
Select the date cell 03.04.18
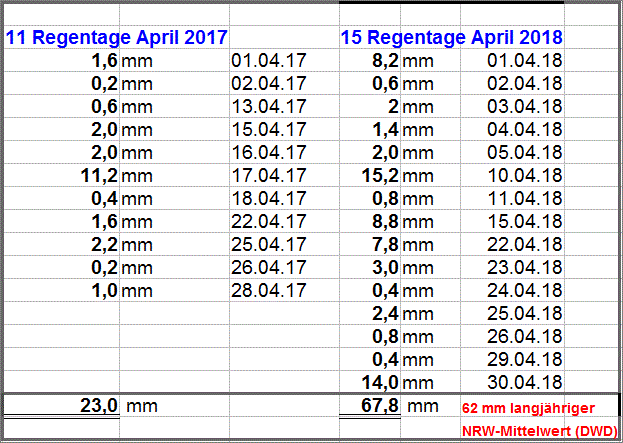point(525,106)
